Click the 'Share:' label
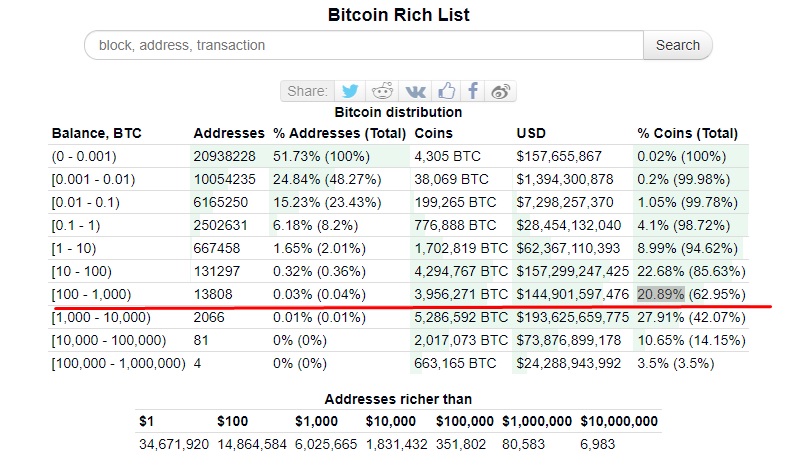The image size is (791, 465). pos(307,91)
